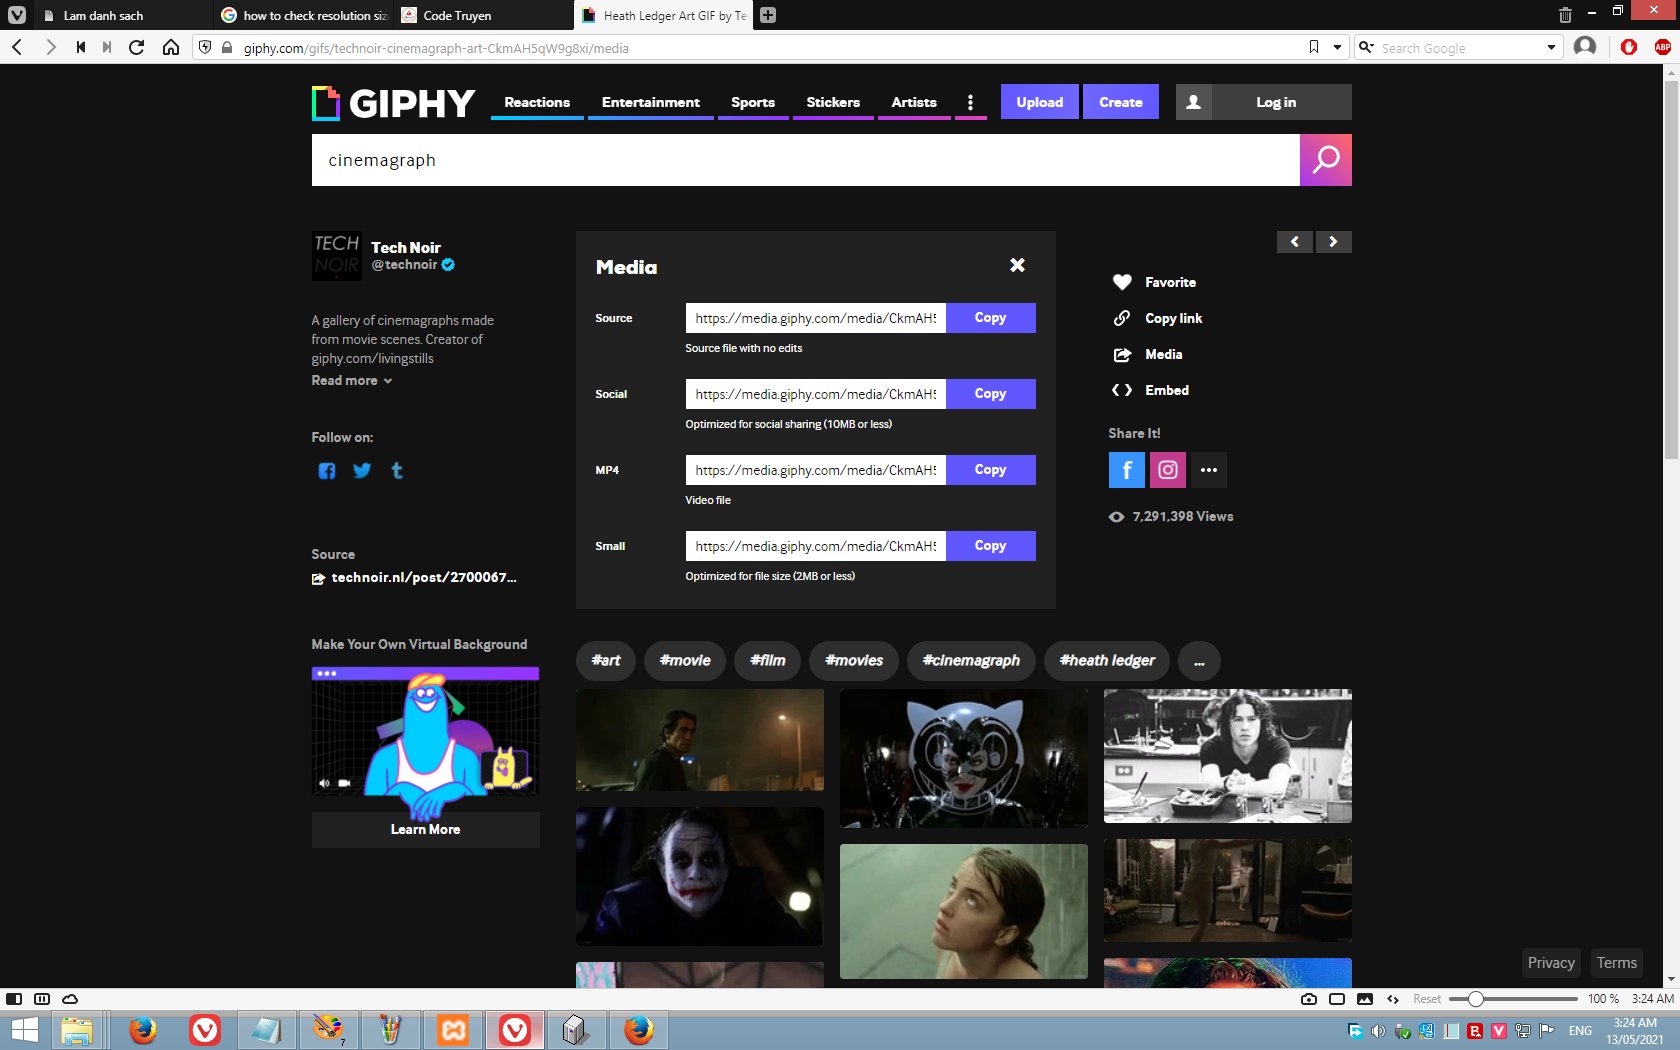The height and width of the screenshot is (1050, 1680).
Task: Click the magnifier search button
Action: click(x=1326, y=160)
